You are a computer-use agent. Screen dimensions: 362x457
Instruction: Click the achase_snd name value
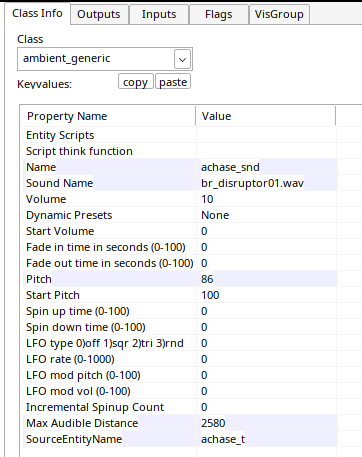[230, 167]
